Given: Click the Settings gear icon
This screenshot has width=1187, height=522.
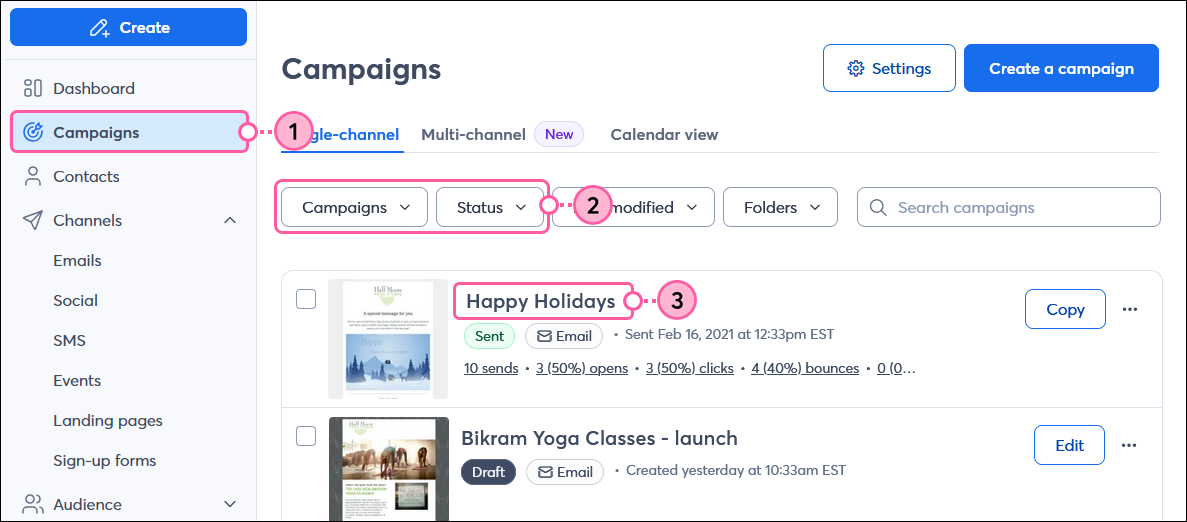Looking at the screenshot, I should coord(855,69).
